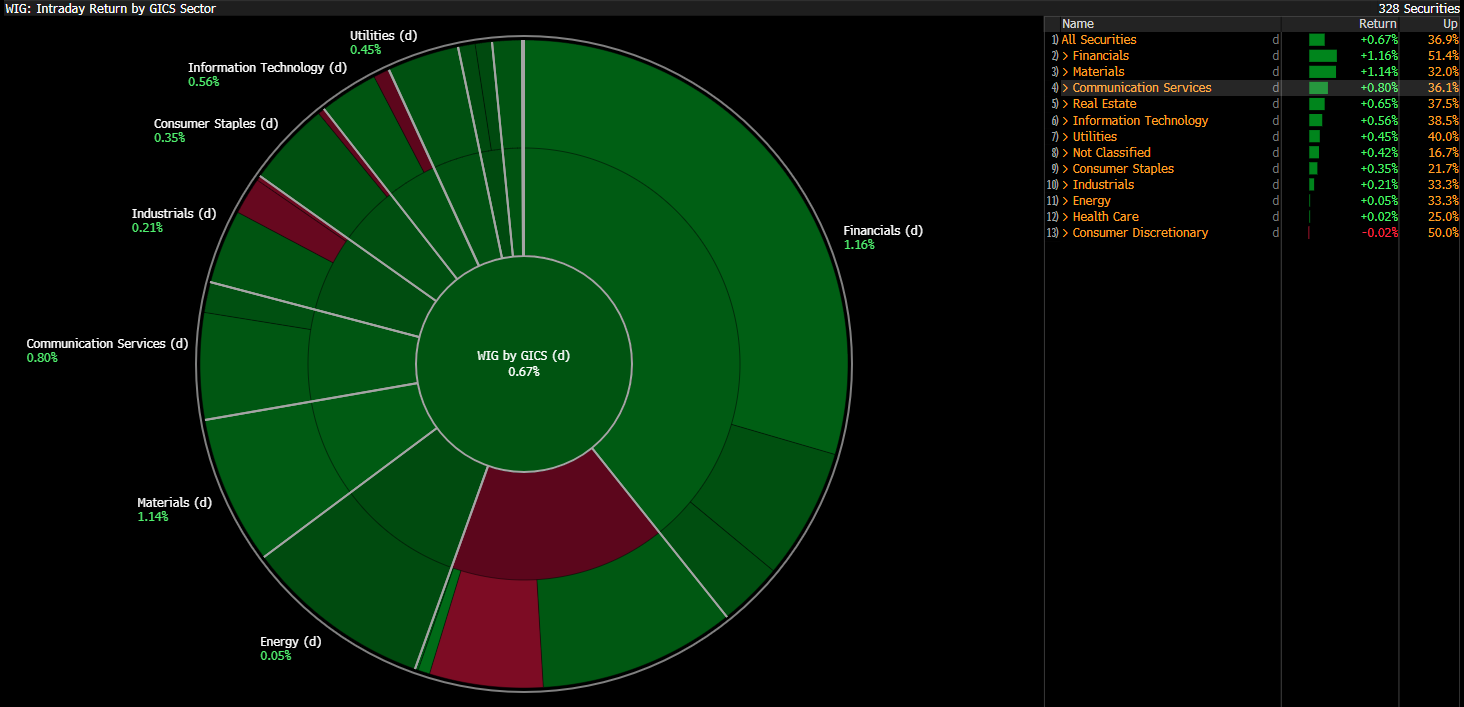Image resolution: width=1464 pixels, height=707 pixels.
Task: Expand the Health Care row chevron
Action: [1066, 217]
